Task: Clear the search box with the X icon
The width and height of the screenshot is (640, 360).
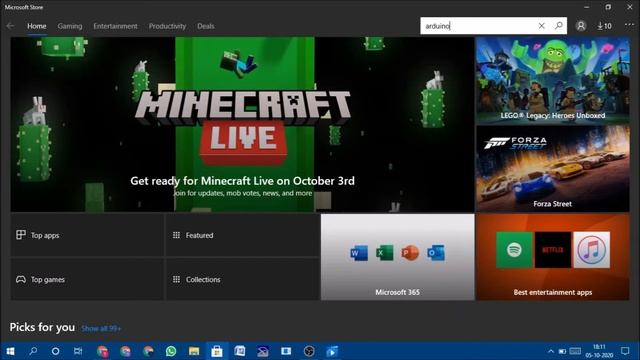Action: tap(541, 26)
